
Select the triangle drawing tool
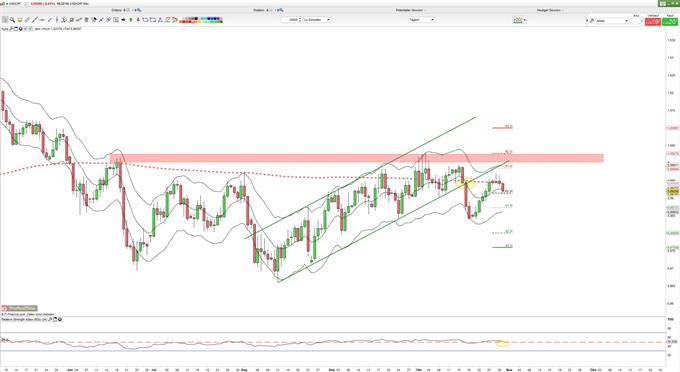(x=160, y=20)
